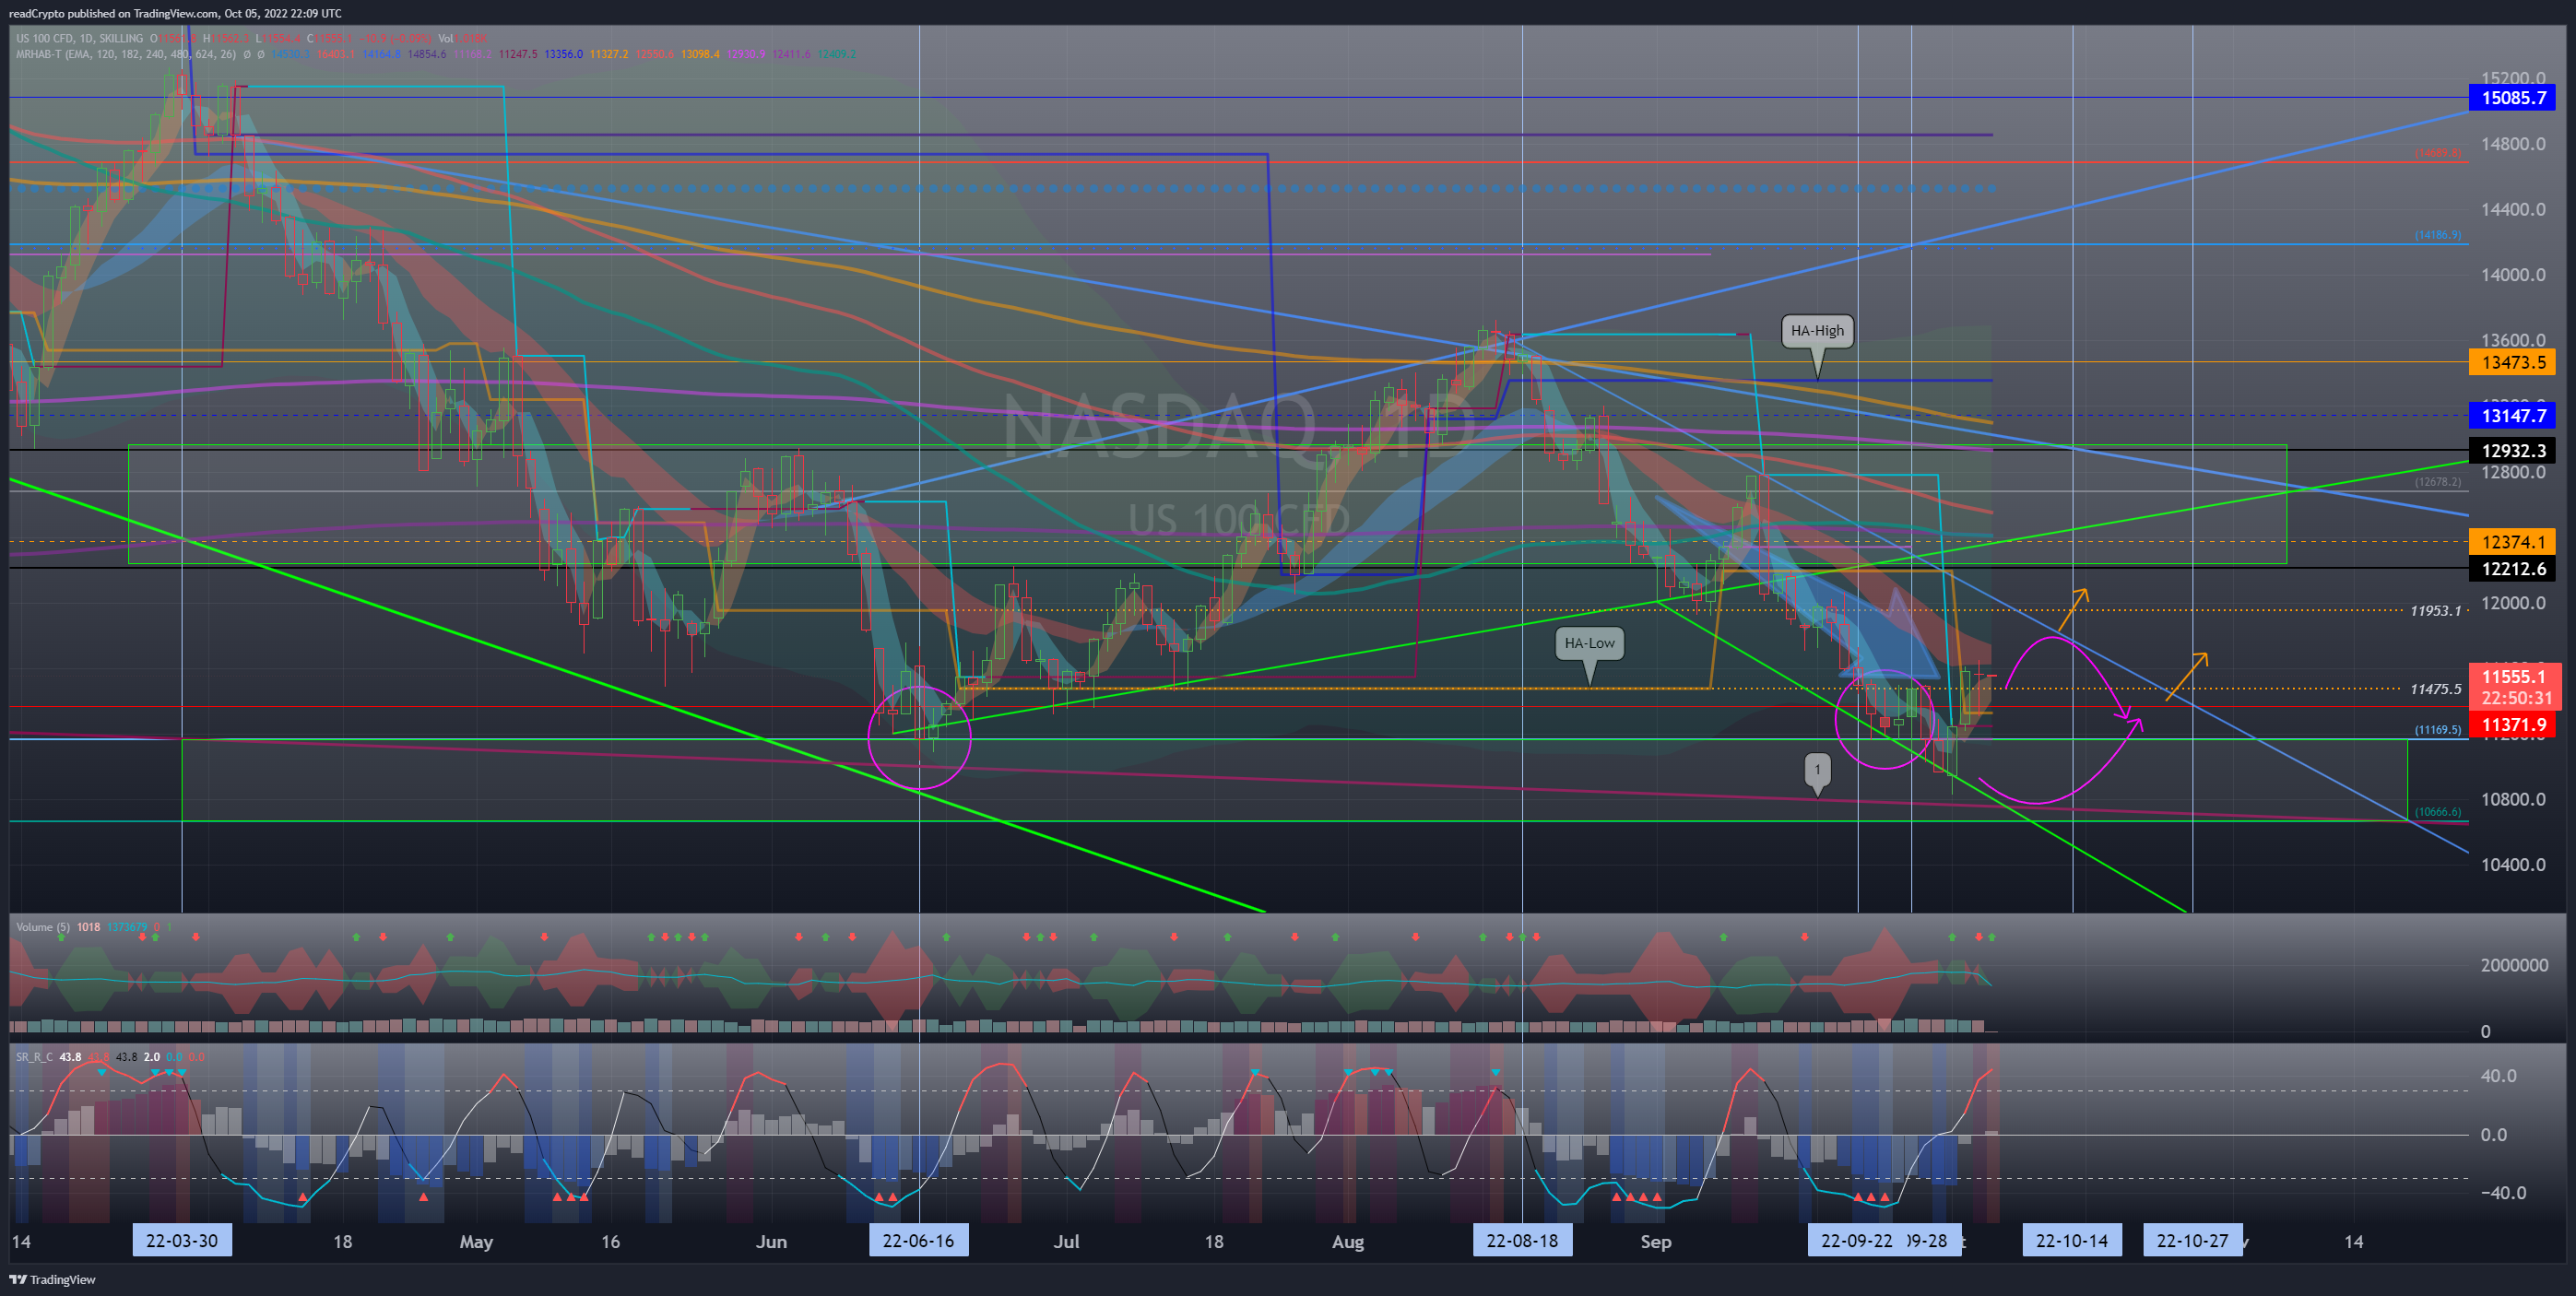Click the bar countdown timer 22:50:31
The height and width of the screenshot is (1296, 2576).
[x=2516, y=698]
